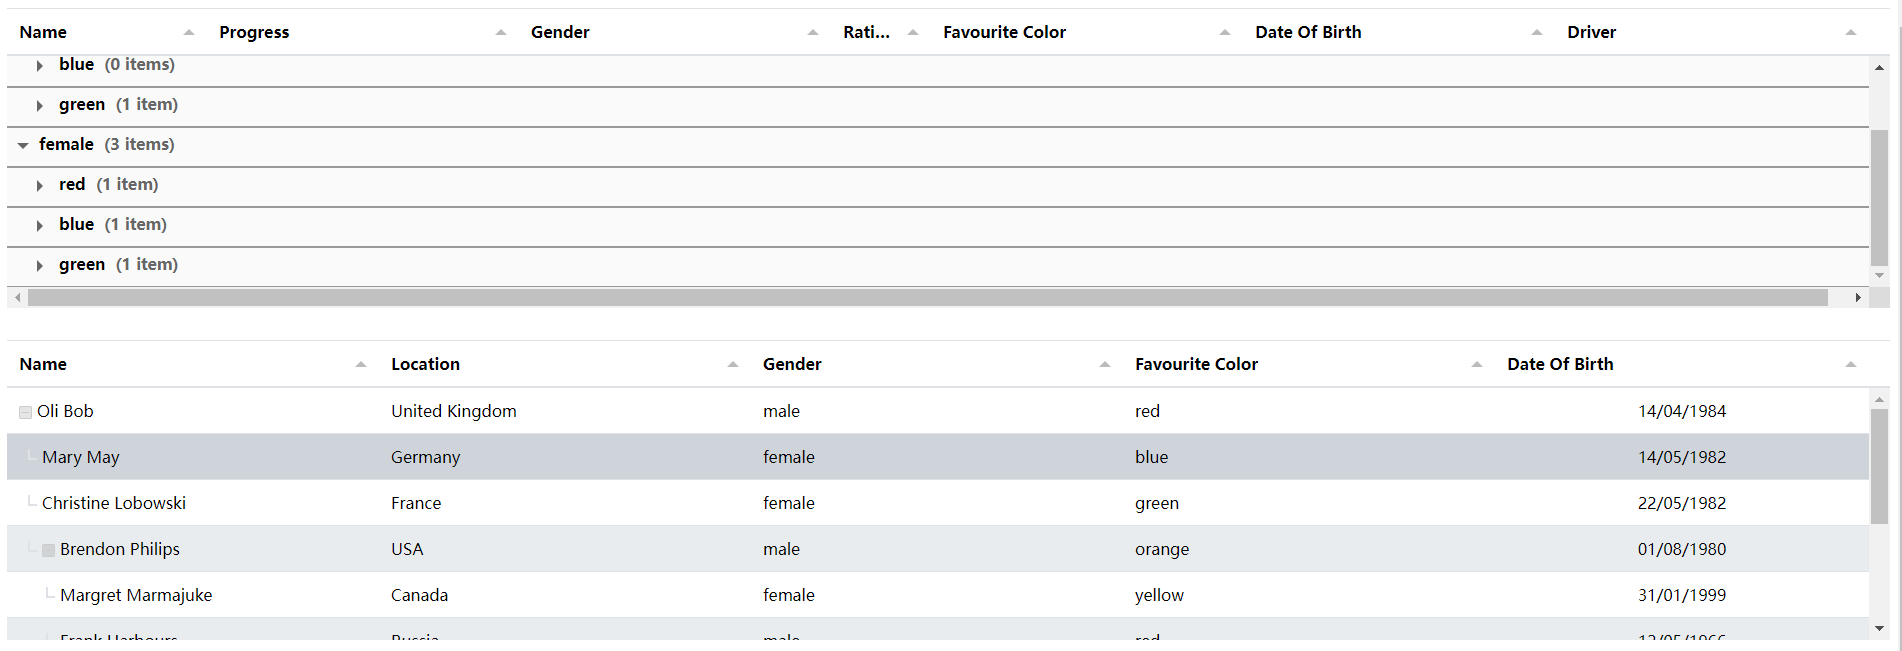Viewport: 1902px width, 651px height.
Task: Toggle the tree collapse box beside Oli Bob
Action: [x=25, y=412]
